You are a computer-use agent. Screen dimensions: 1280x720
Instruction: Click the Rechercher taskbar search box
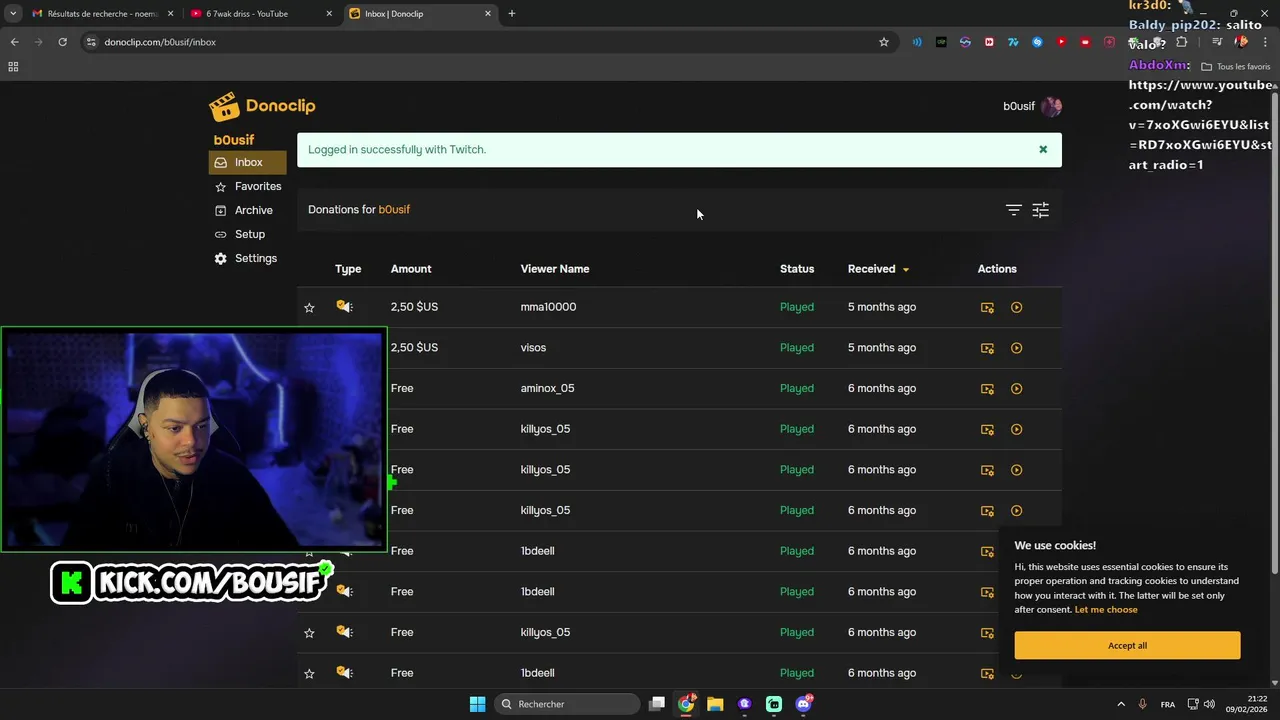click(568, 704)
